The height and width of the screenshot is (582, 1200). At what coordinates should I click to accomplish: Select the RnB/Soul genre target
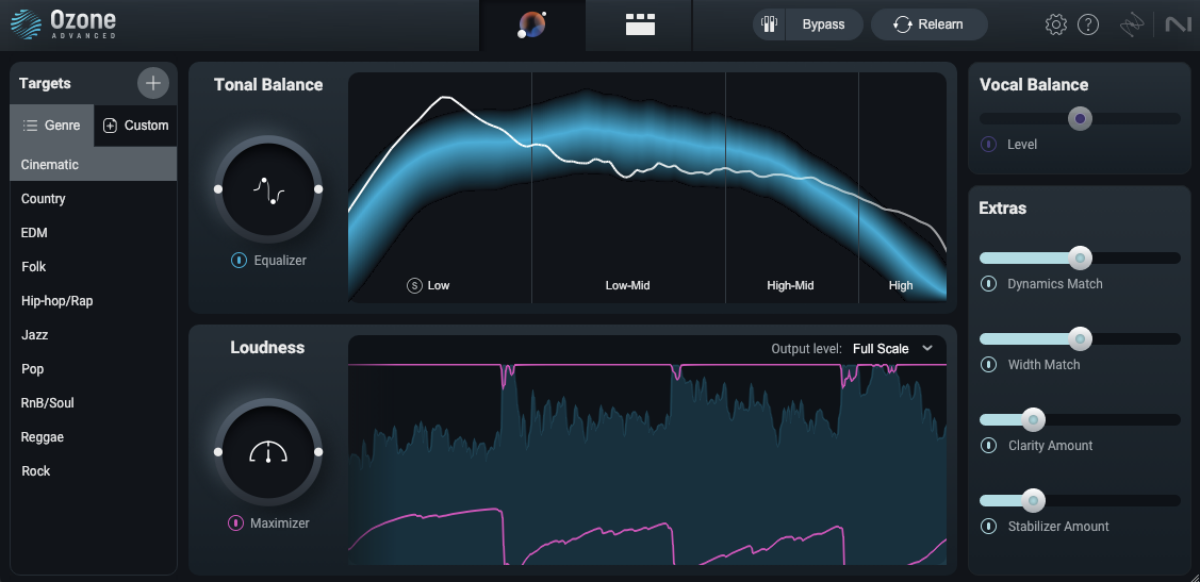(x=93, y=402)
